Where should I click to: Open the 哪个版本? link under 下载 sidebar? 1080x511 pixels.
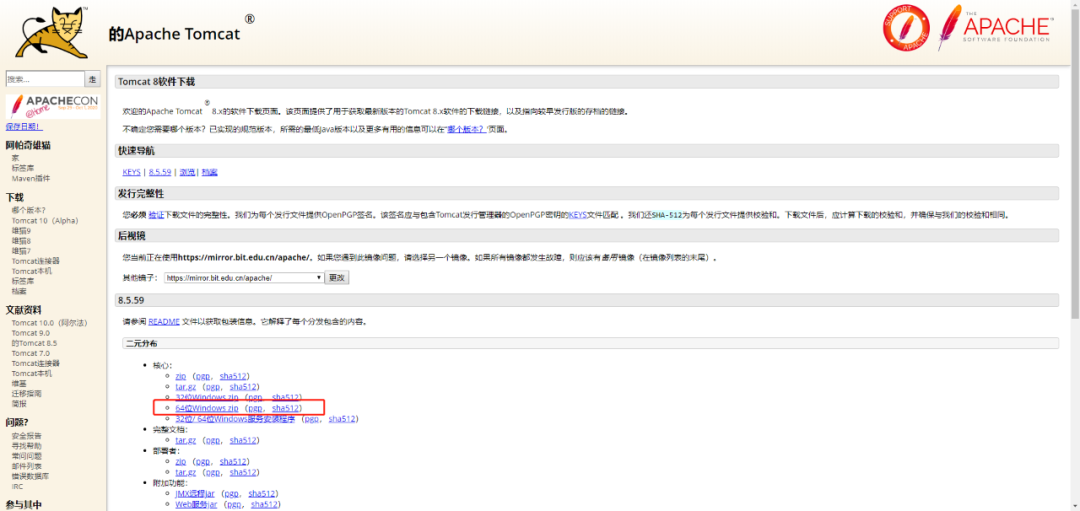[28, 210]
